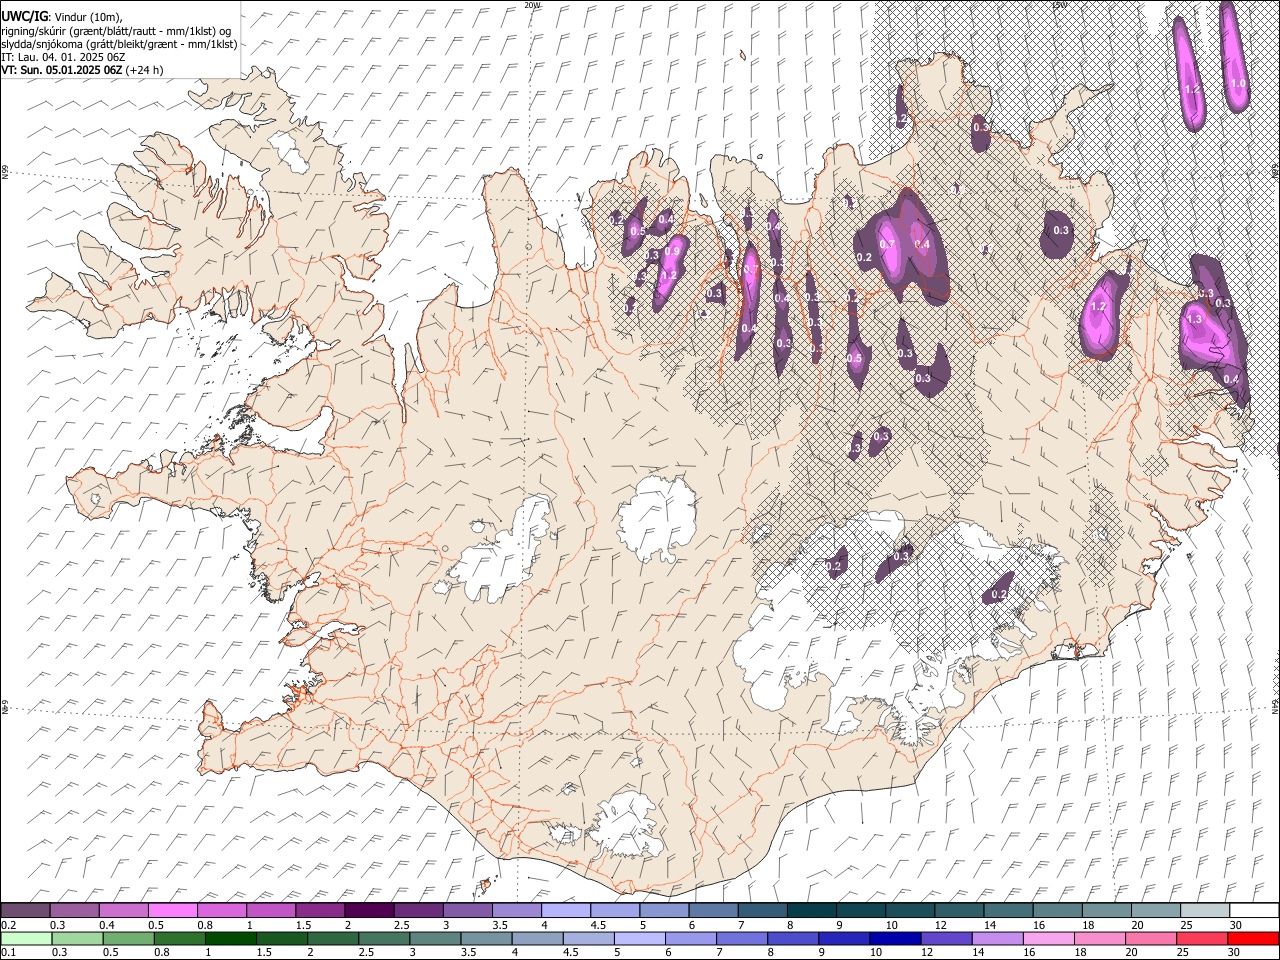
Task: Click the '20W' longitude label
Action: [x=532, y=5]
